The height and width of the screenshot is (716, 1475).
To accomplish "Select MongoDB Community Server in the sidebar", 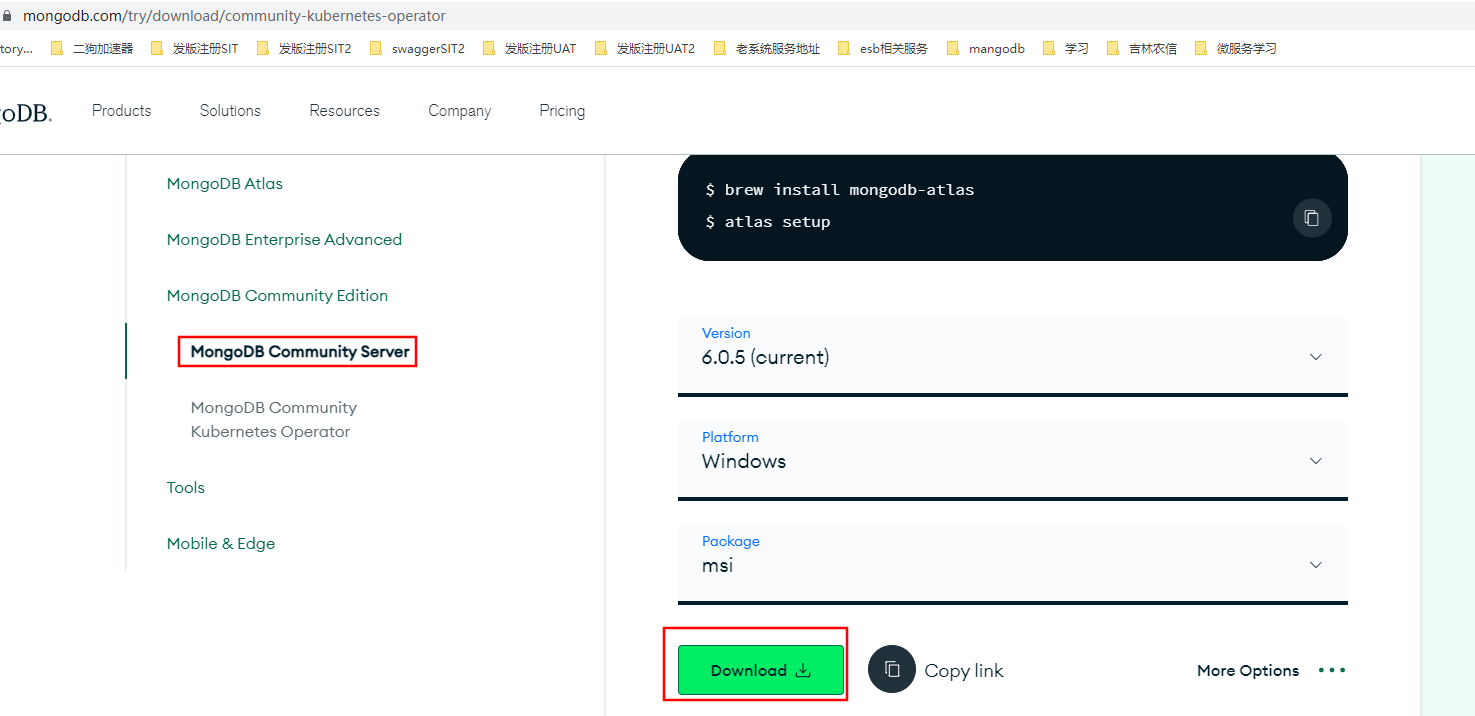I will tap(300, 352).
